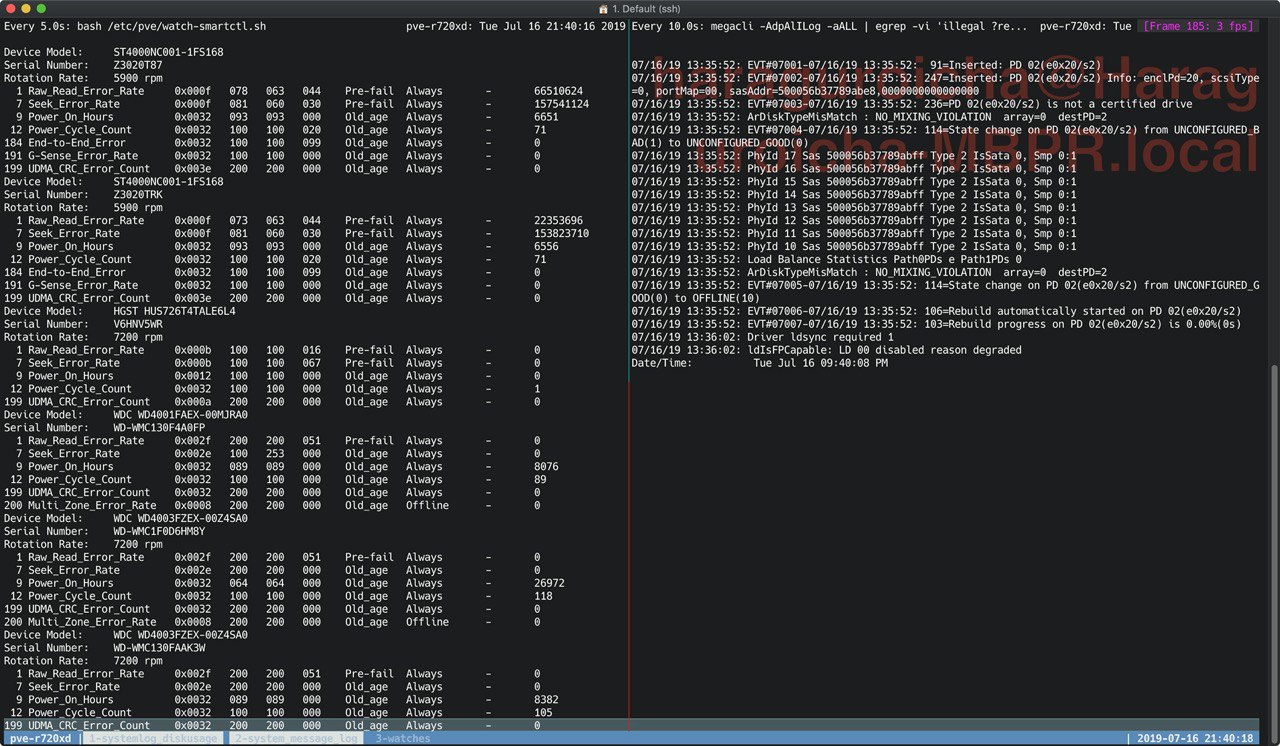The image size is (1280, 746).
Task: Click power cycle count value 89
Action: coord(540,480)
